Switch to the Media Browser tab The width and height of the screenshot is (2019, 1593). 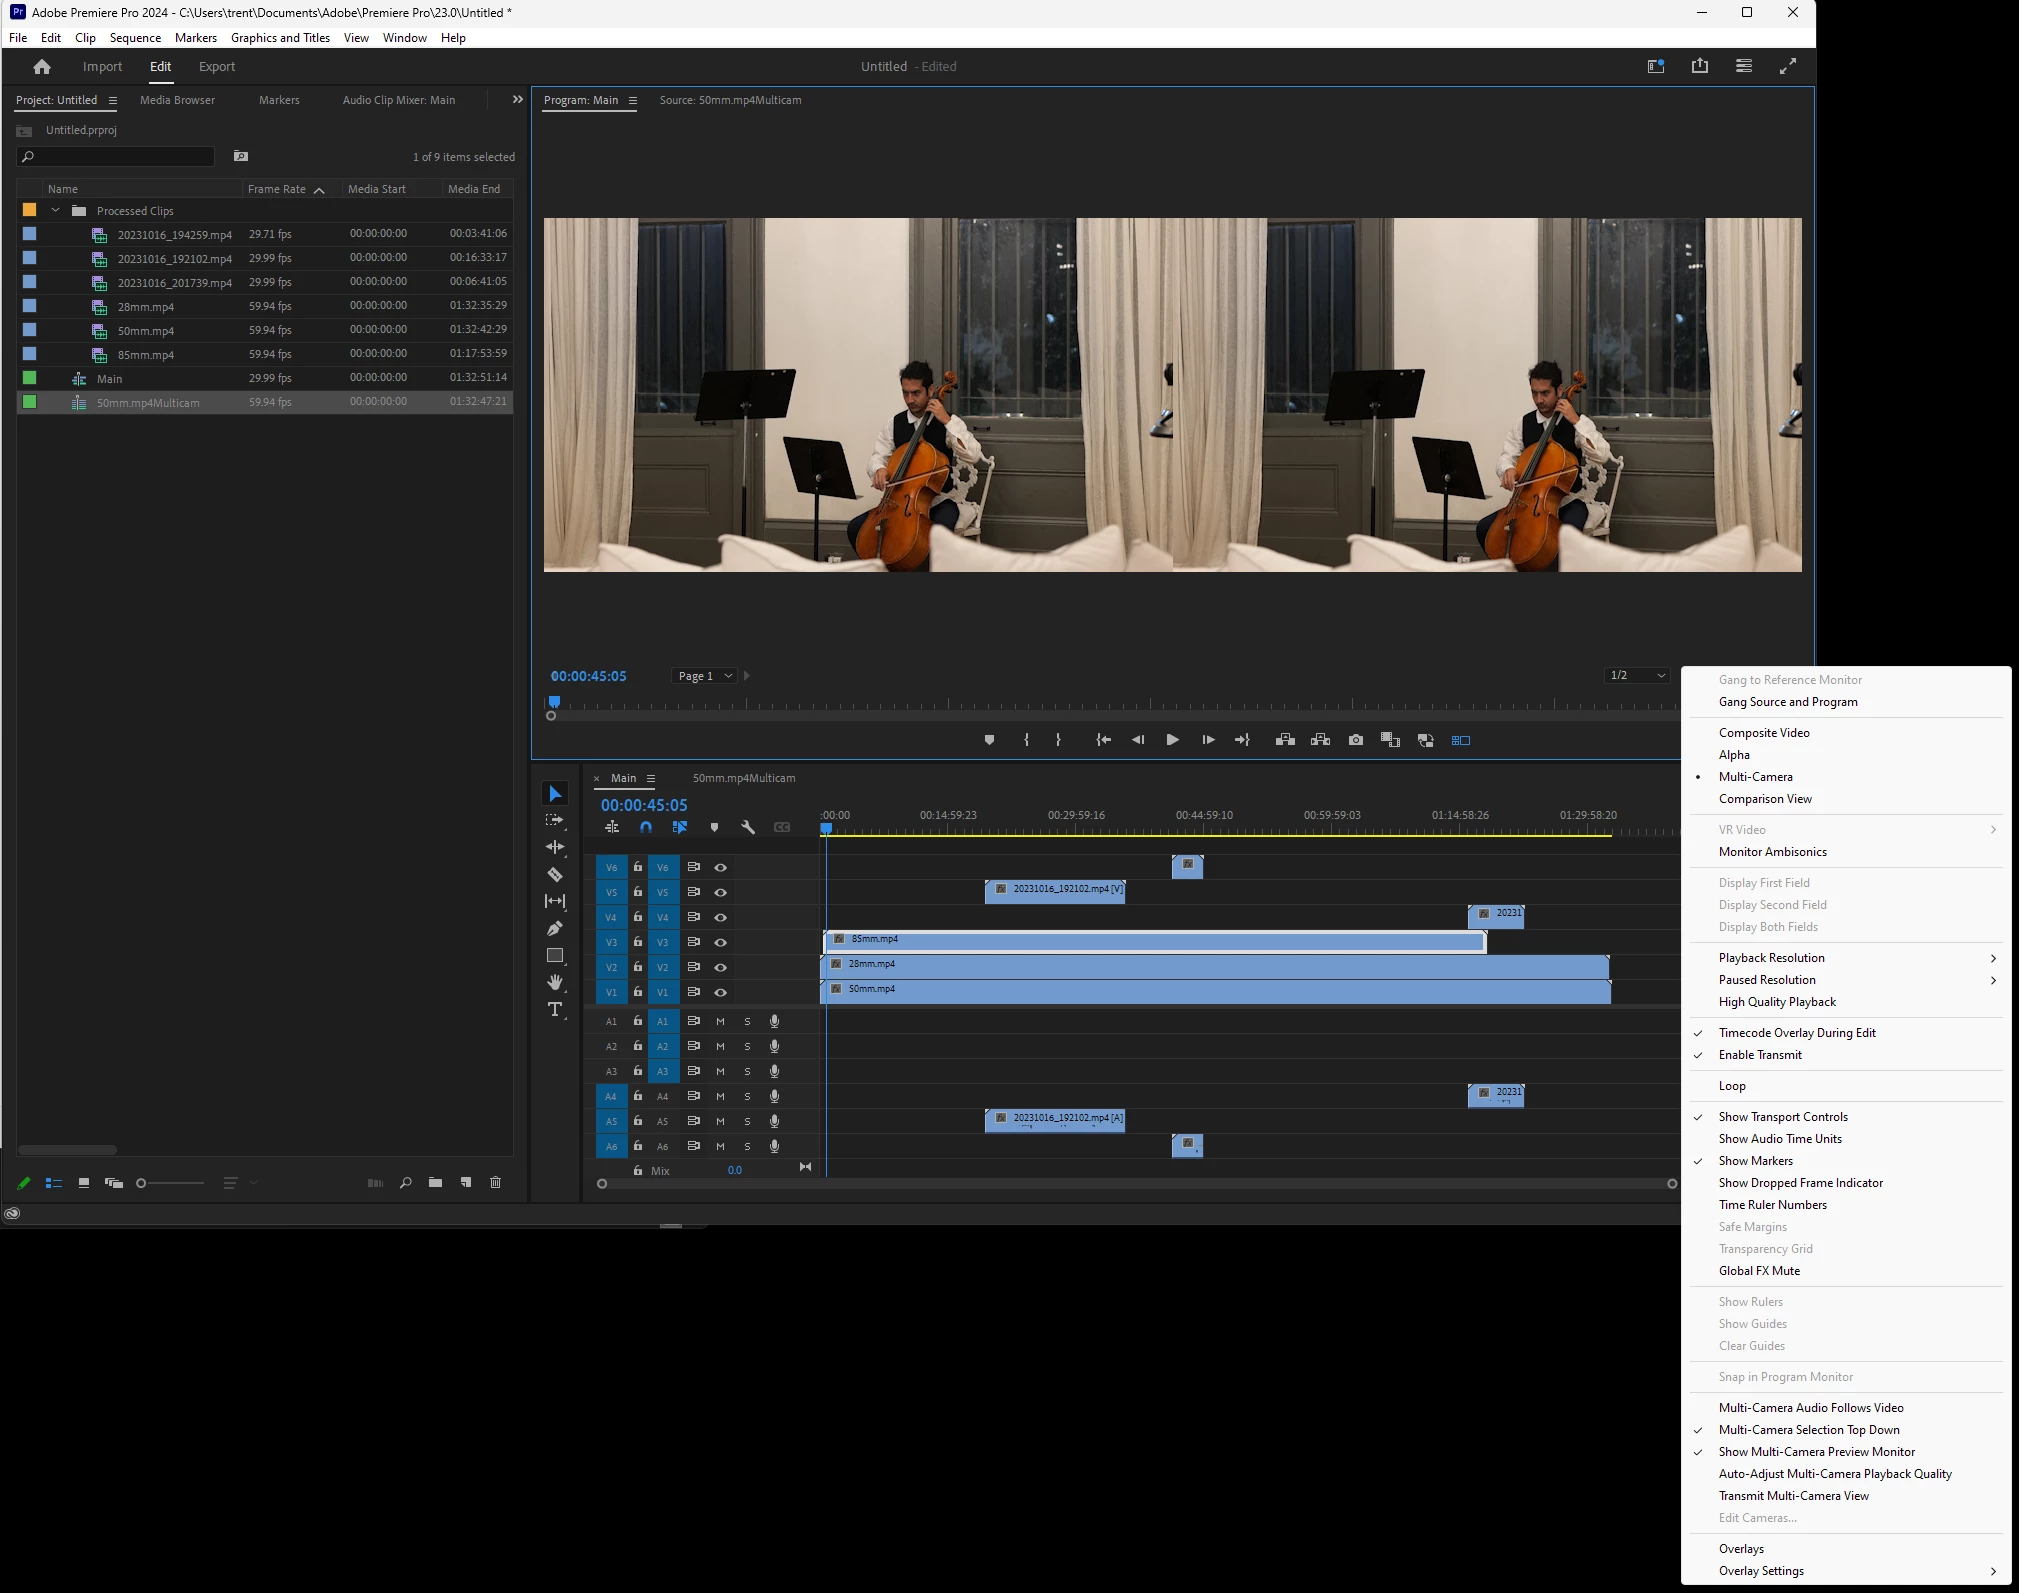coord(177,100)
